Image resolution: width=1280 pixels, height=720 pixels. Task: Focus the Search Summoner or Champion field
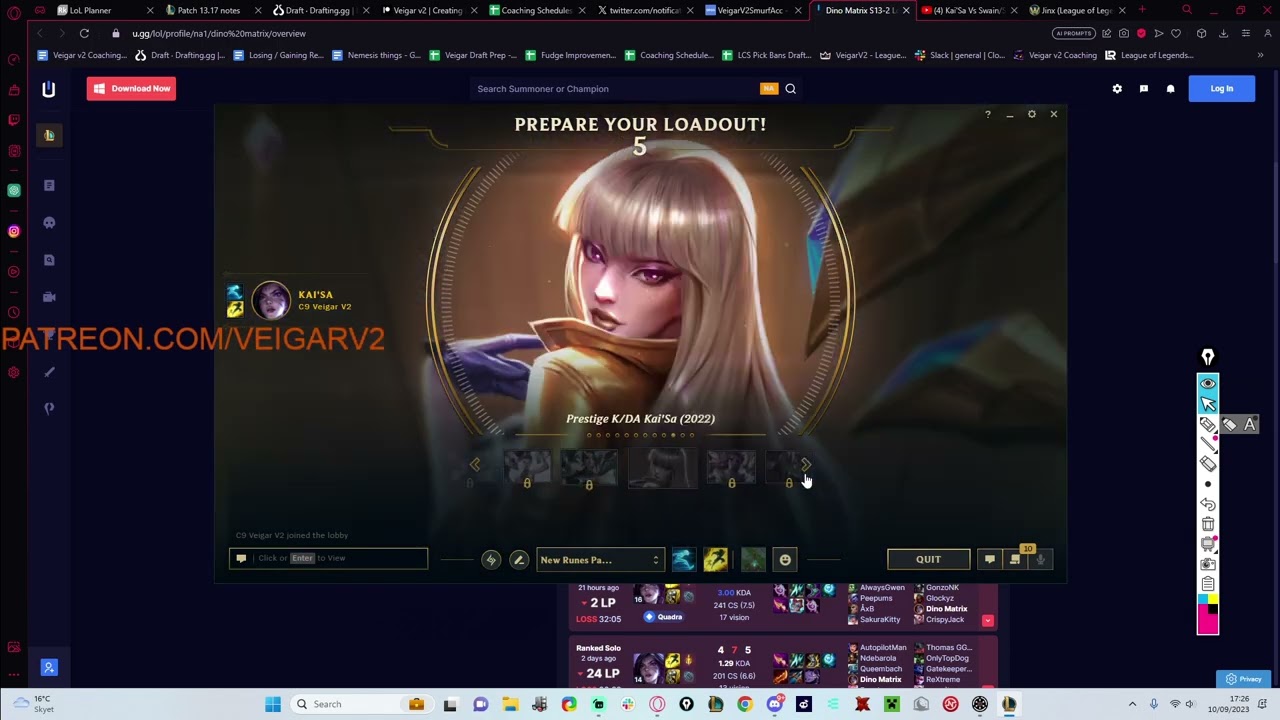point(615,89)
